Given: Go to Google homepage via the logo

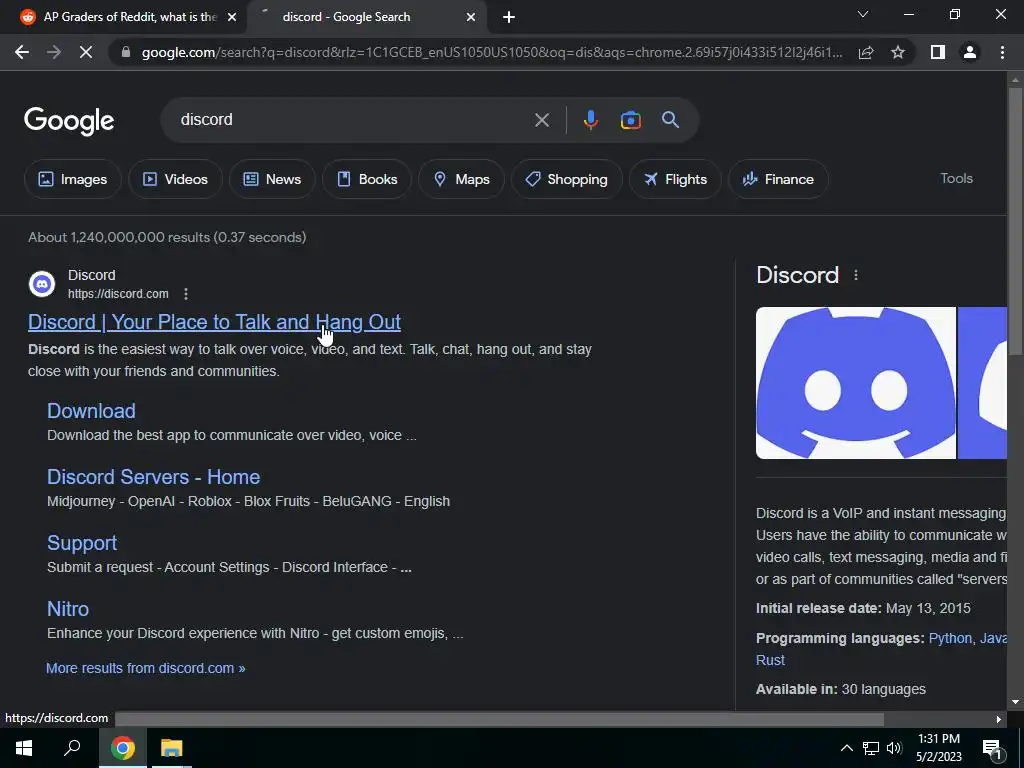Looking at the screenshot, I should [x=69, y=121].
